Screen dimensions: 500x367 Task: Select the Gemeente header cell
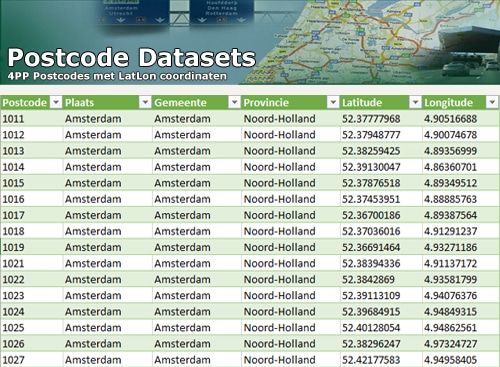tap(197, 102)
